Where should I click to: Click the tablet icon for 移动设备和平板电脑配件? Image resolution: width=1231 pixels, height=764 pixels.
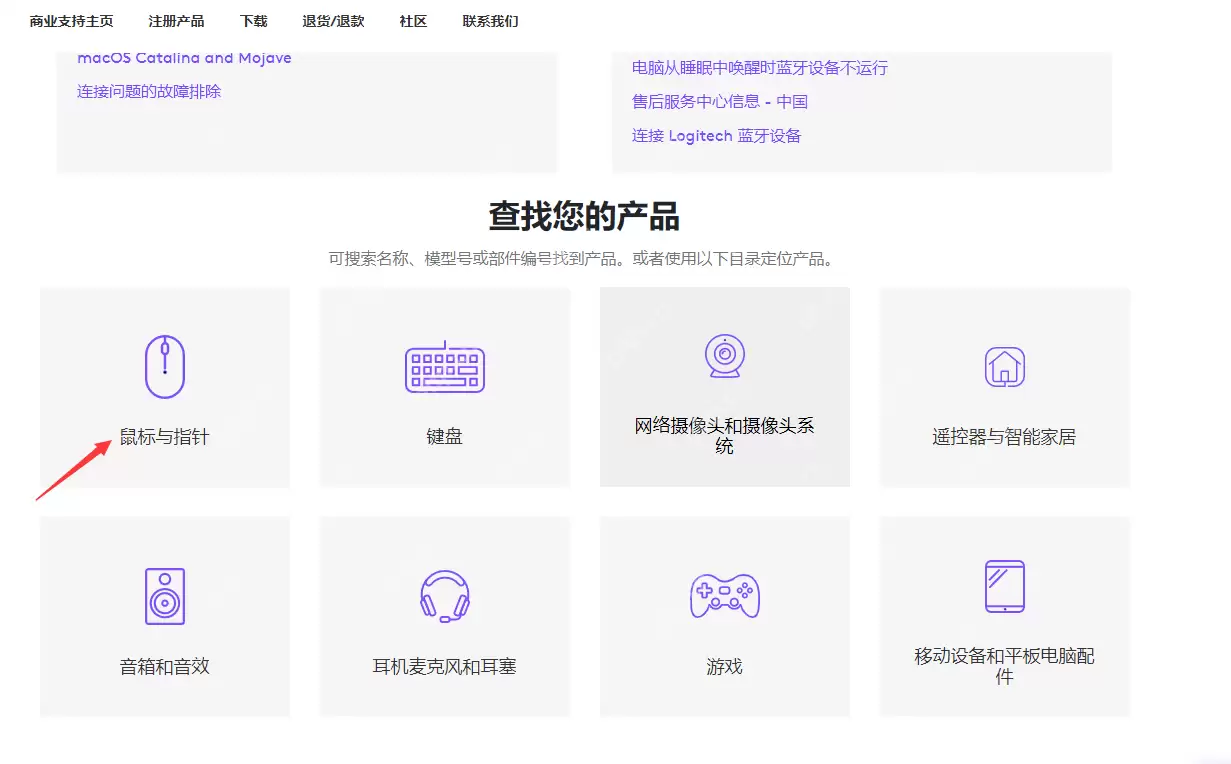point(1004,587)
